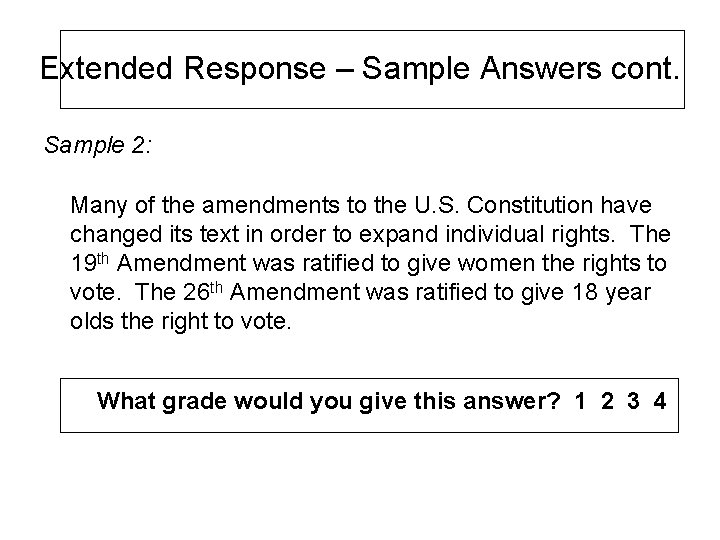Click the '19th' superscript amendment text
Viewport: 720px width, 540px height.
coord(90,263)
